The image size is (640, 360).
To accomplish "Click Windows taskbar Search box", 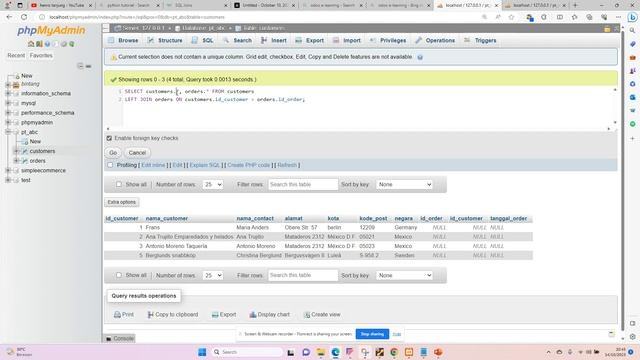I will pyautogui.click(x=247, y=352).
